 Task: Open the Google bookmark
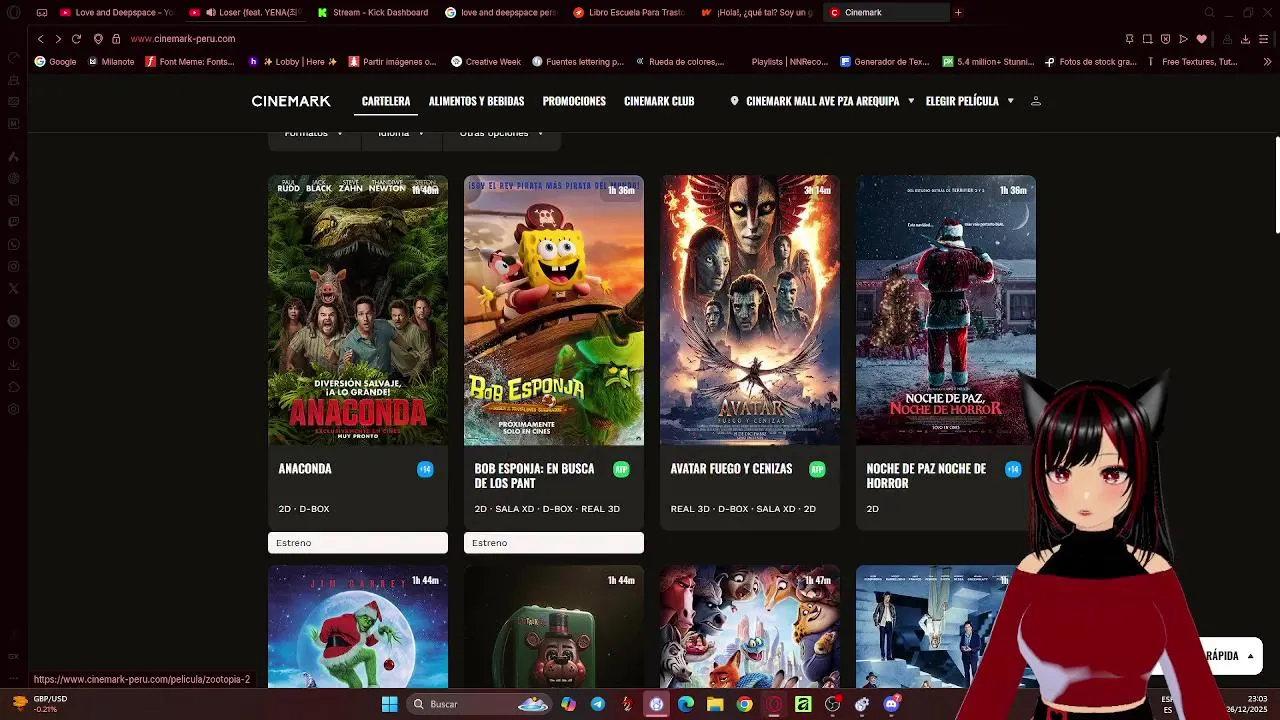point(55,62)
